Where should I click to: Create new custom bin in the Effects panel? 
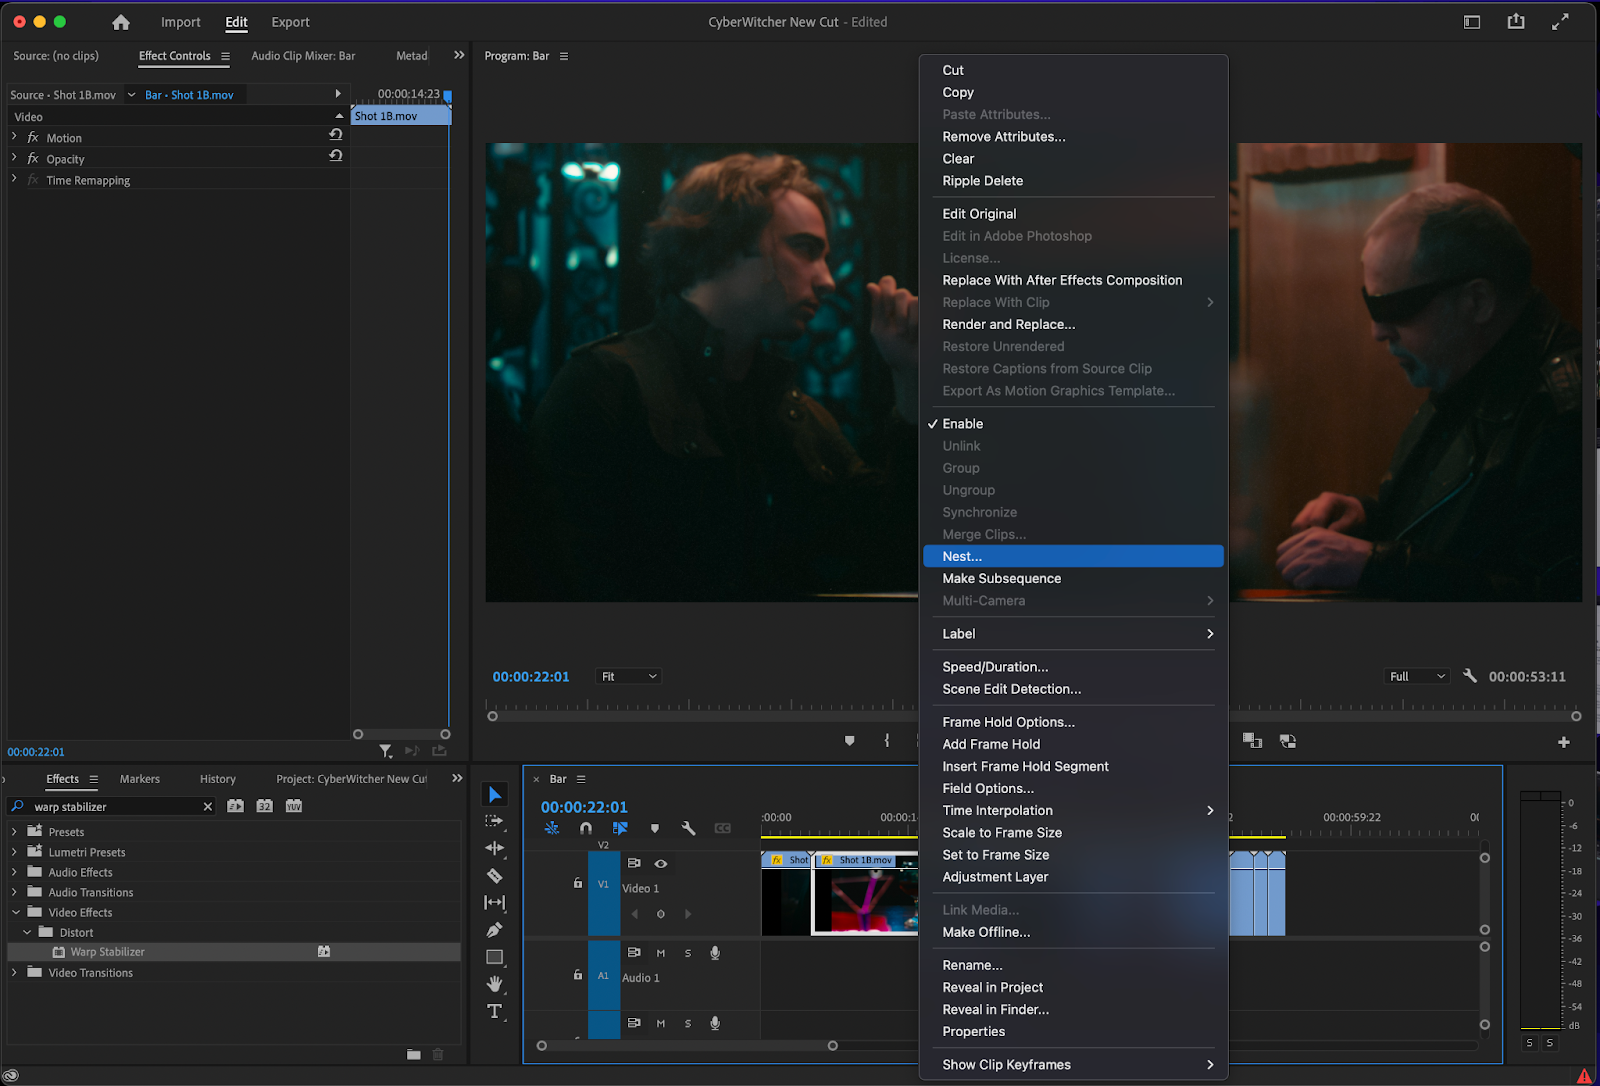[414, 1054]
